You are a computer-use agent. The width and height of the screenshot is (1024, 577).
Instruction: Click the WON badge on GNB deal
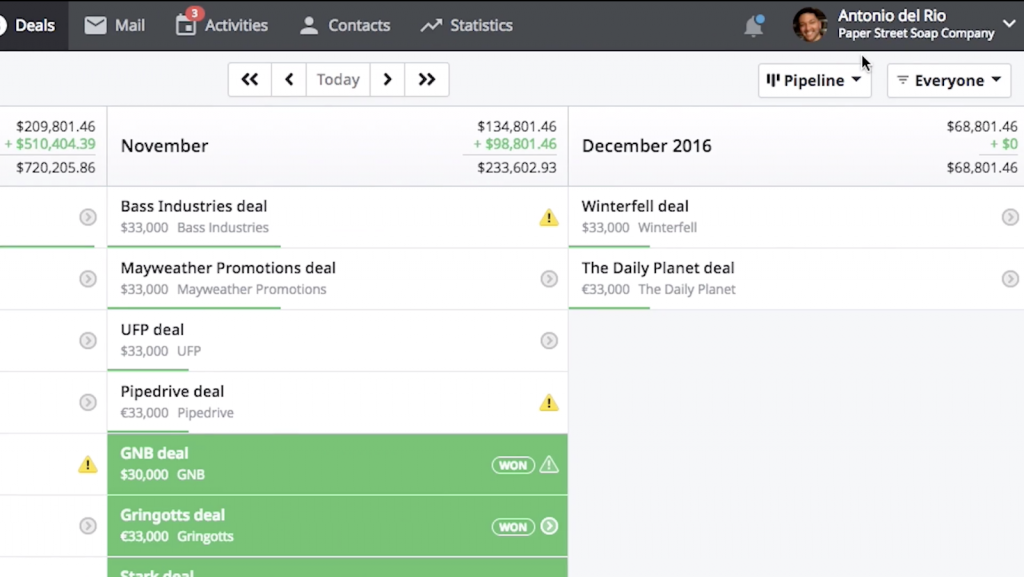click(513, 465)
